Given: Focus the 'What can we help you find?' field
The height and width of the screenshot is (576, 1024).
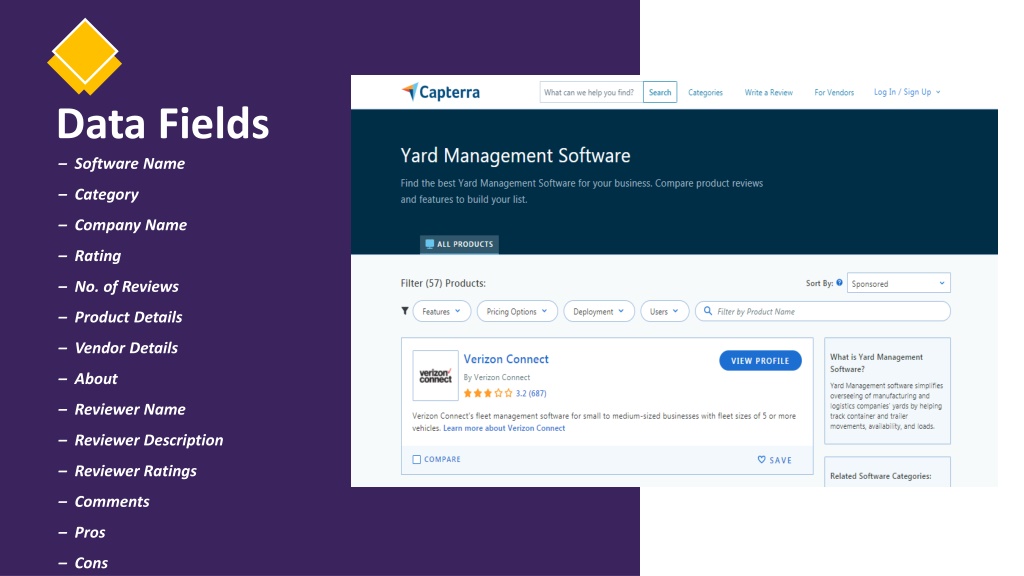Looking at the screenshot, I should click(591, 92).
